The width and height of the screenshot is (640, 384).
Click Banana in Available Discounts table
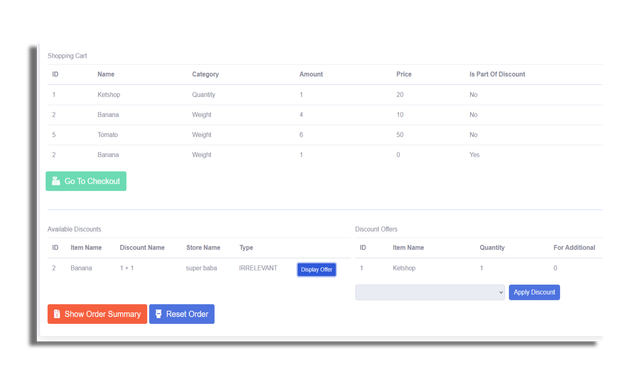pos(81,268)
